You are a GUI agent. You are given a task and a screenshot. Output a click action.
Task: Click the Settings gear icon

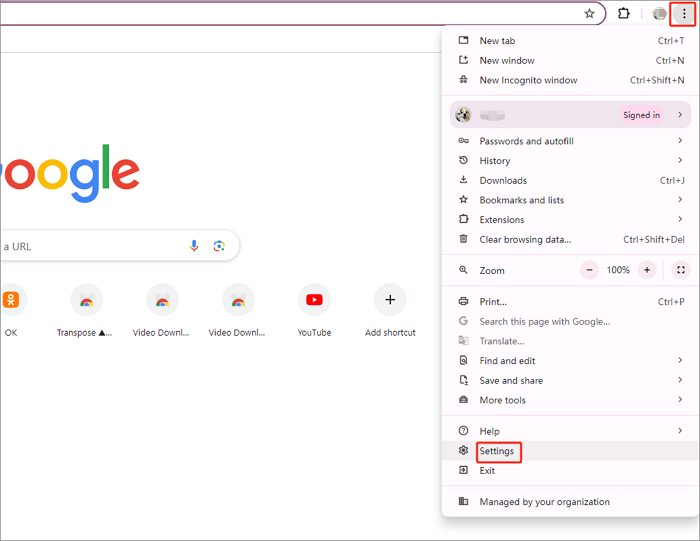point(463,450)
